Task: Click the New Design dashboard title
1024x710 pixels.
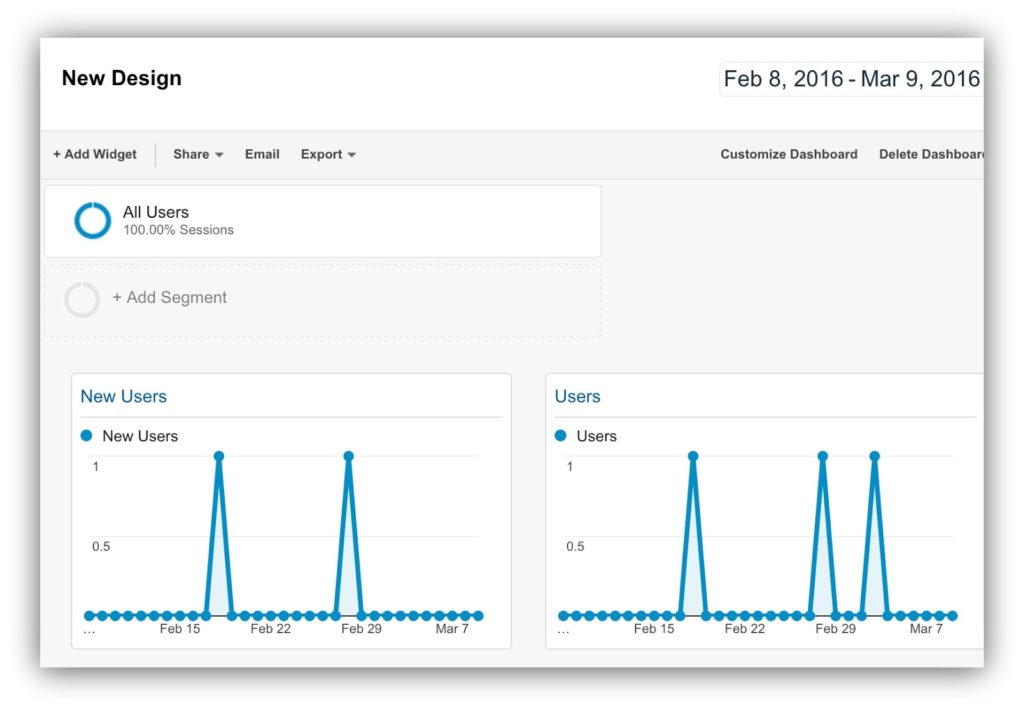Action: (121, 78)
